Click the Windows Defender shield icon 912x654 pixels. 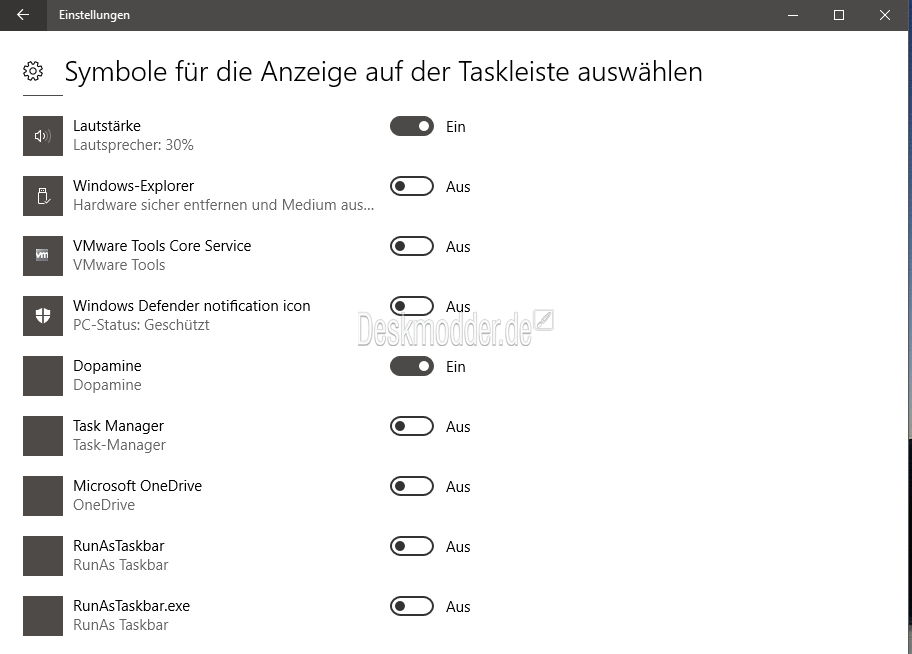43,316
